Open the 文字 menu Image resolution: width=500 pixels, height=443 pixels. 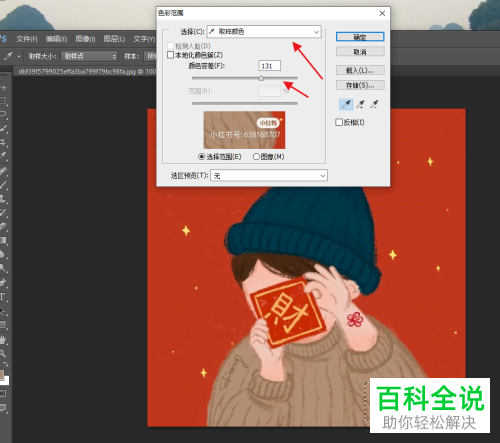[144, 39]
